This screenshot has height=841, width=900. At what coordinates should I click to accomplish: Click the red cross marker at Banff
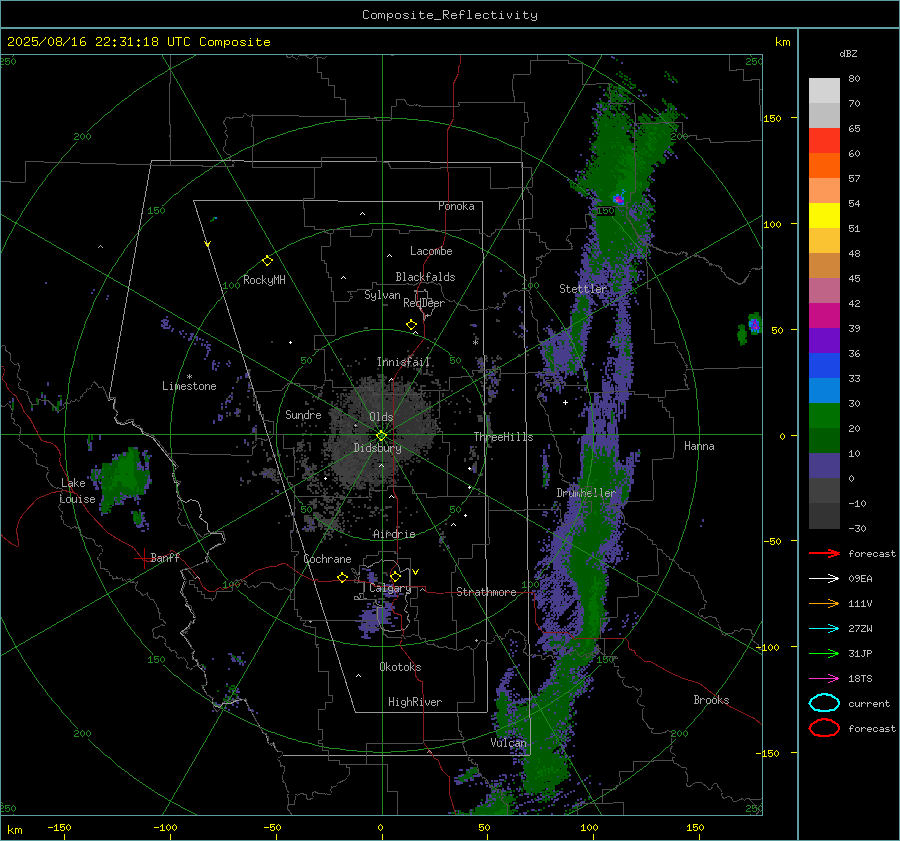(x=143, y=558)
